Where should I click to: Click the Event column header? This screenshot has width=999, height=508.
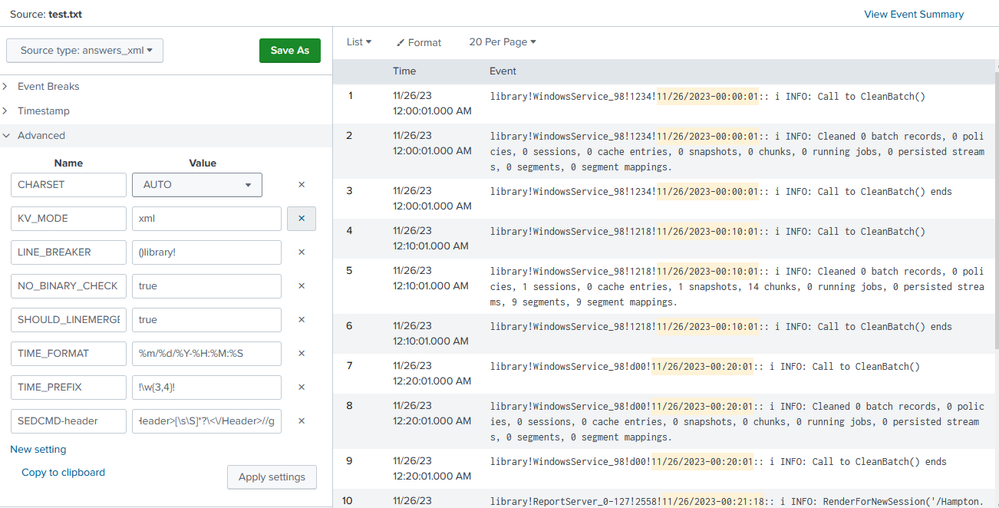pyautogui.click(x=503, y=71)
